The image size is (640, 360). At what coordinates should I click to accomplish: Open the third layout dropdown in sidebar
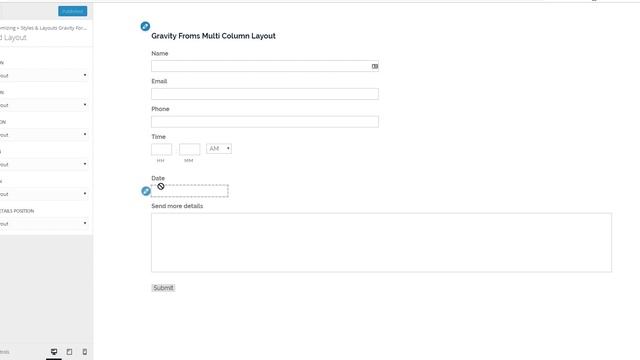(x=44, y=135)
